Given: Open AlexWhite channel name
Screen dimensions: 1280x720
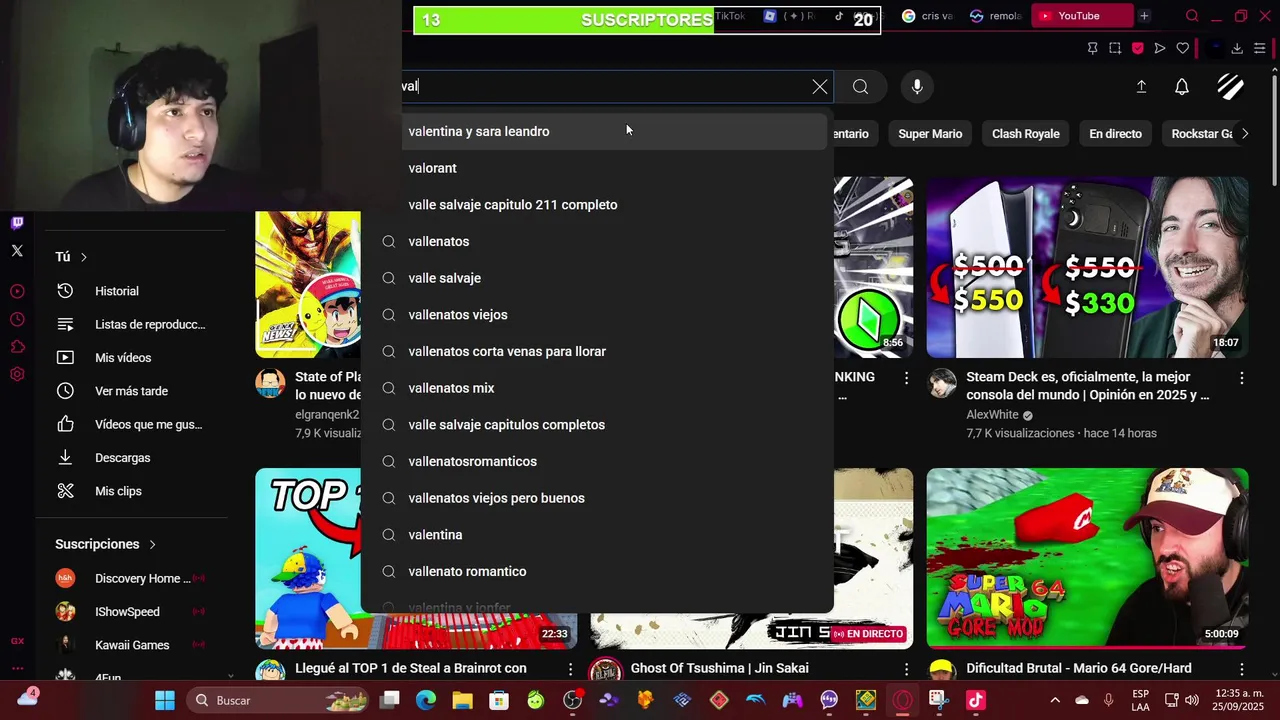Looking at the screenshot, I should pyautogui.click(x=992, y=415).
